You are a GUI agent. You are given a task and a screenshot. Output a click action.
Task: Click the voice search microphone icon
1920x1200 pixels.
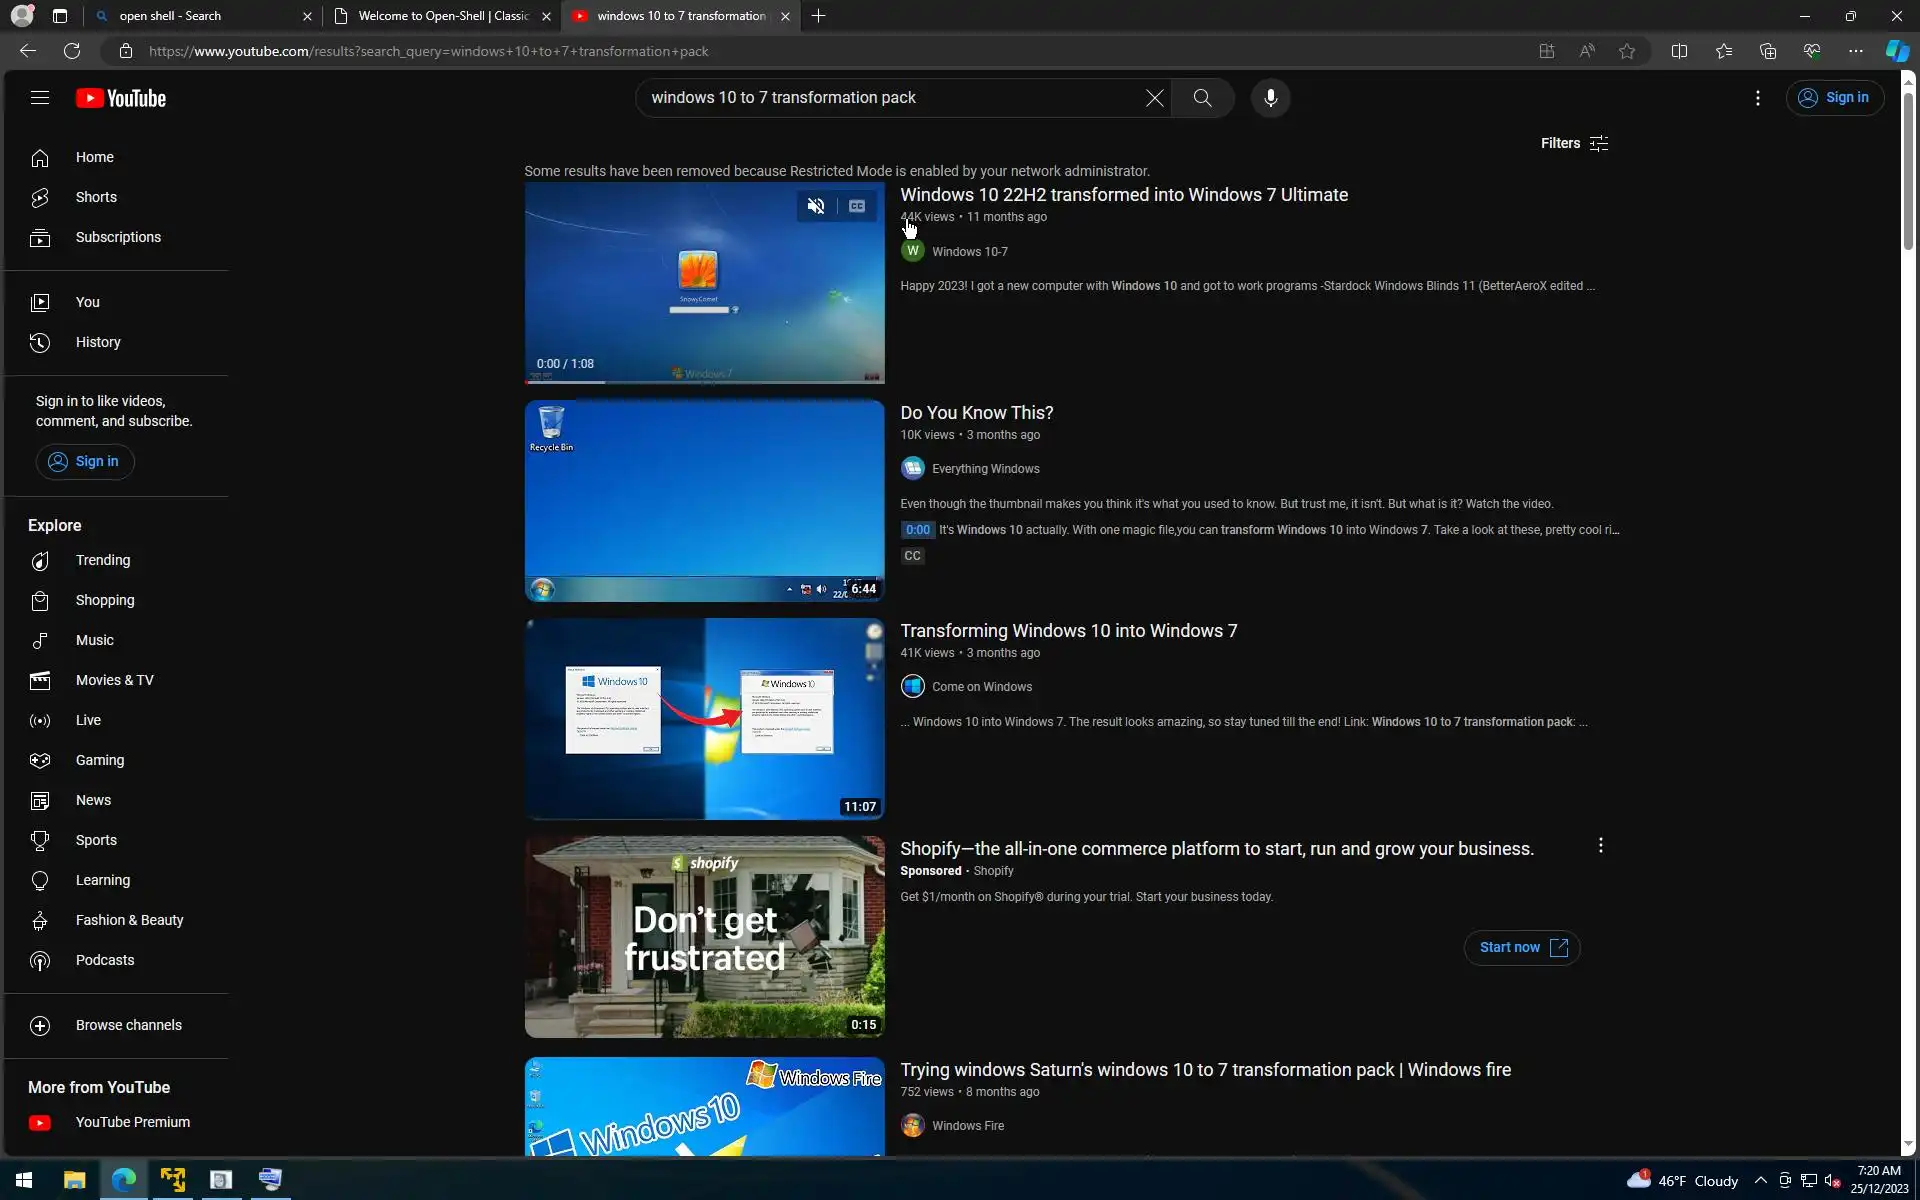tap(1270, 98)
